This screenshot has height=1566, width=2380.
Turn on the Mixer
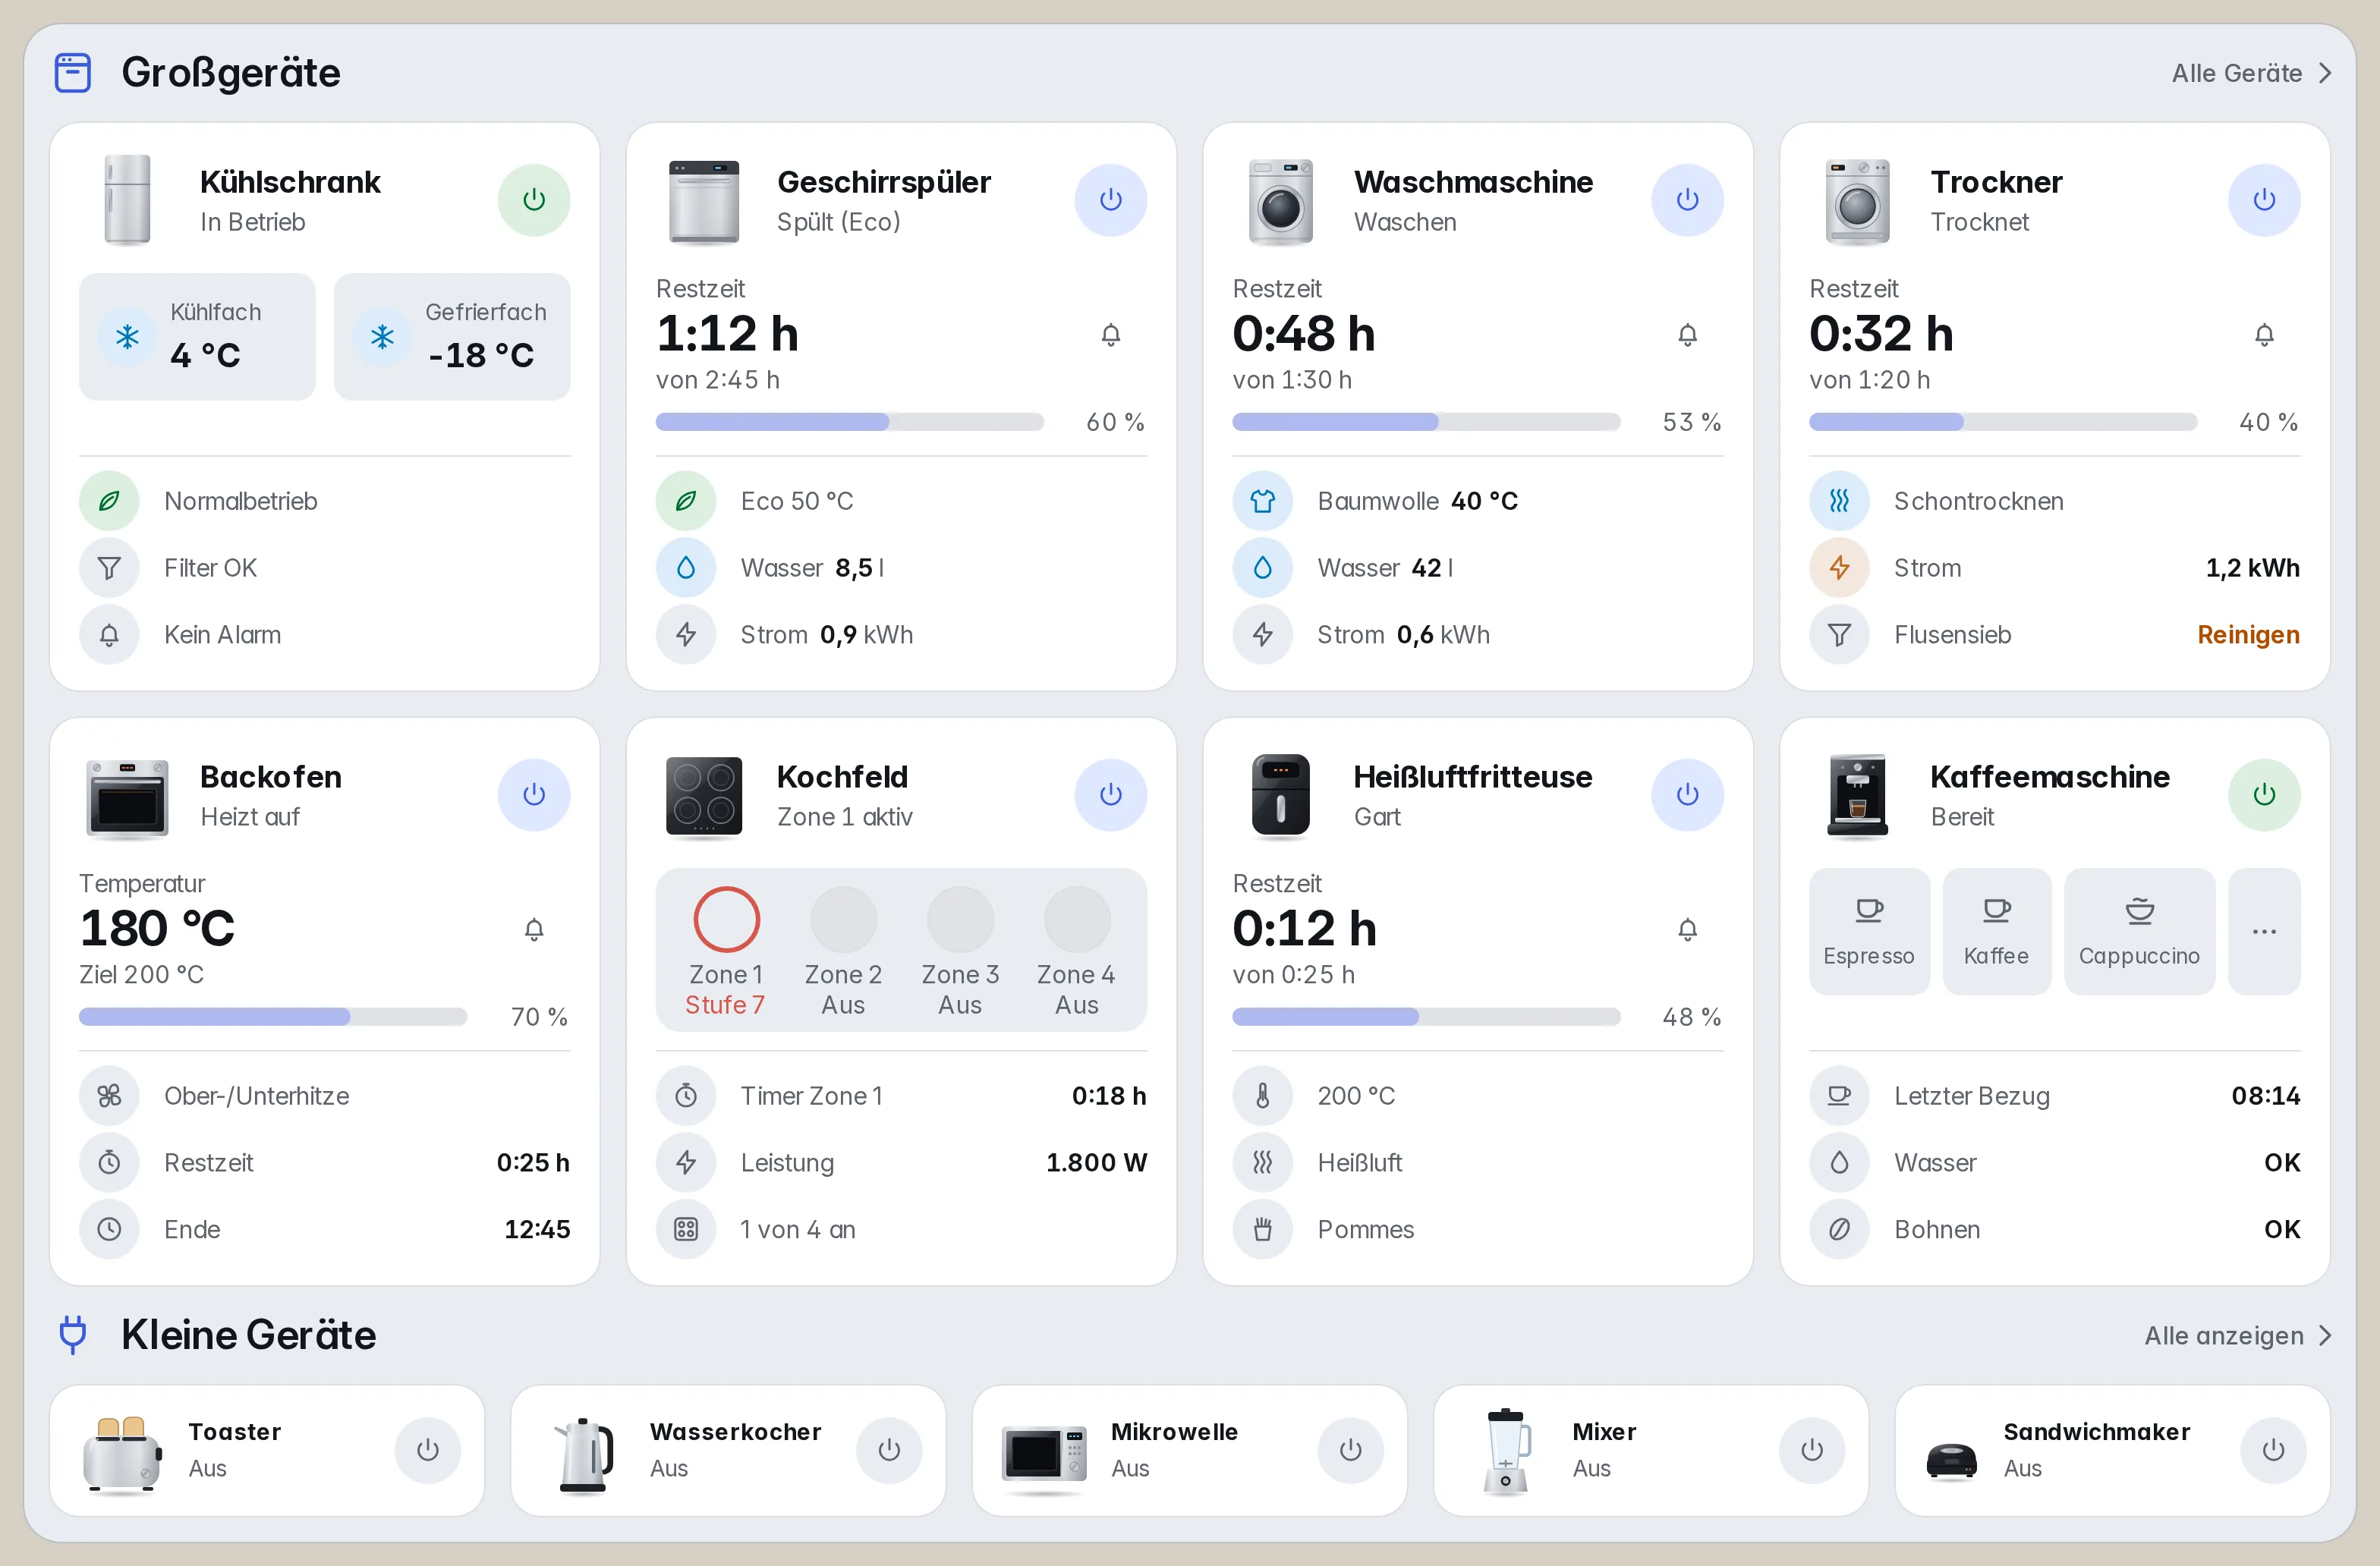point(1812,1450)
